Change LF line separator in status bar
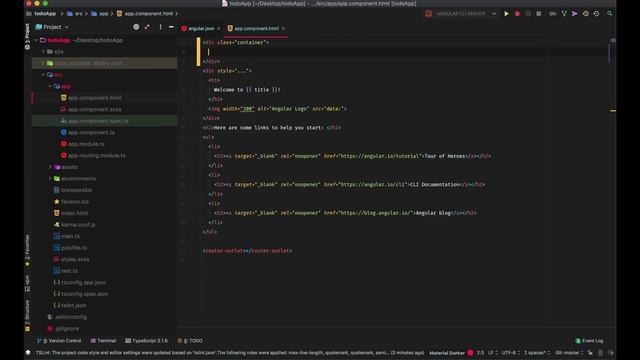Viewport: 640px width, 360px height. pos(493,353)
